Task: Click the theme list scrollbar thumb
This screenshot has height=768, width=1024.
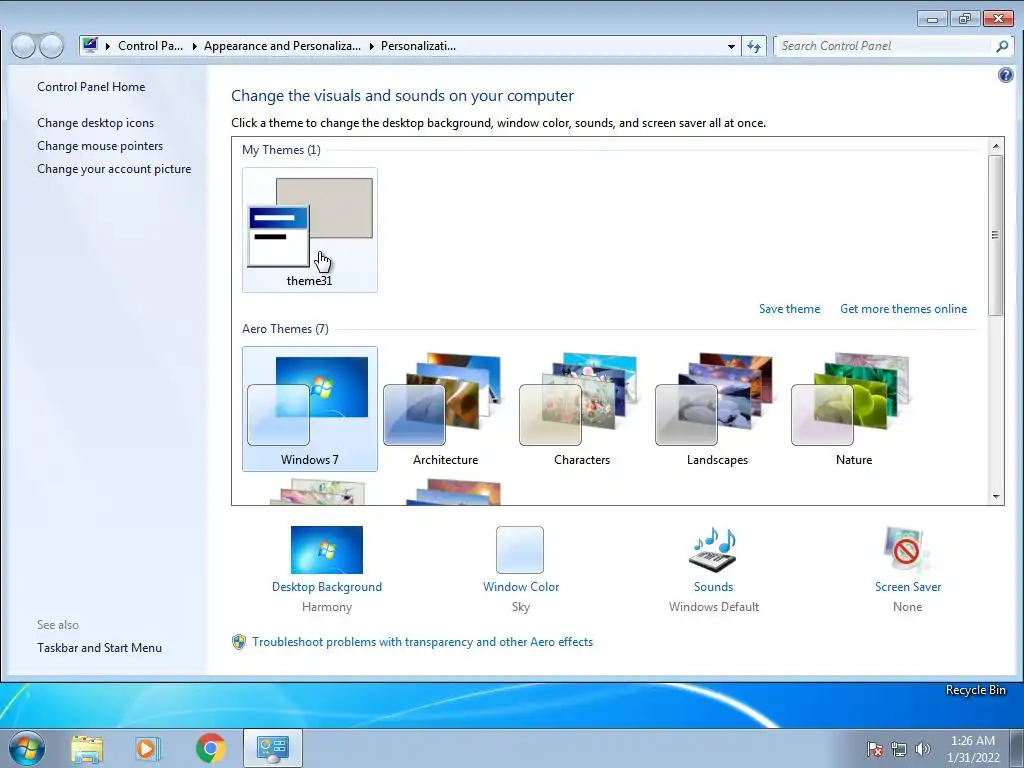Action: click(x=996, y=235)
